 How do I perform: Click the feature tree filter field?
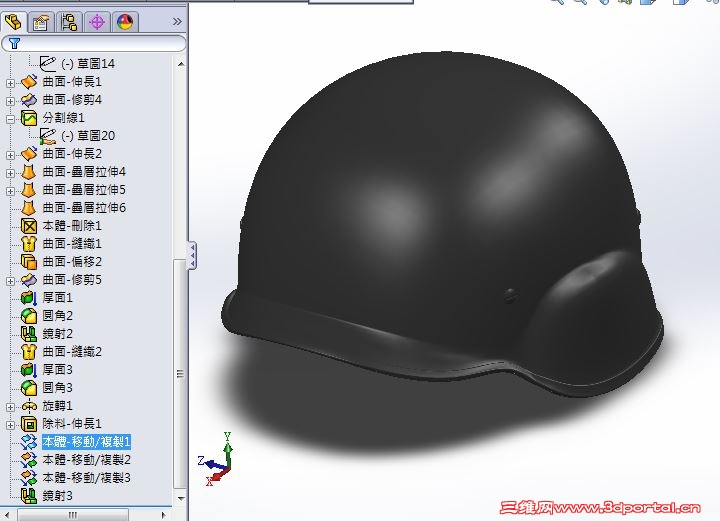pyautogui.click(x=94, y=44)
